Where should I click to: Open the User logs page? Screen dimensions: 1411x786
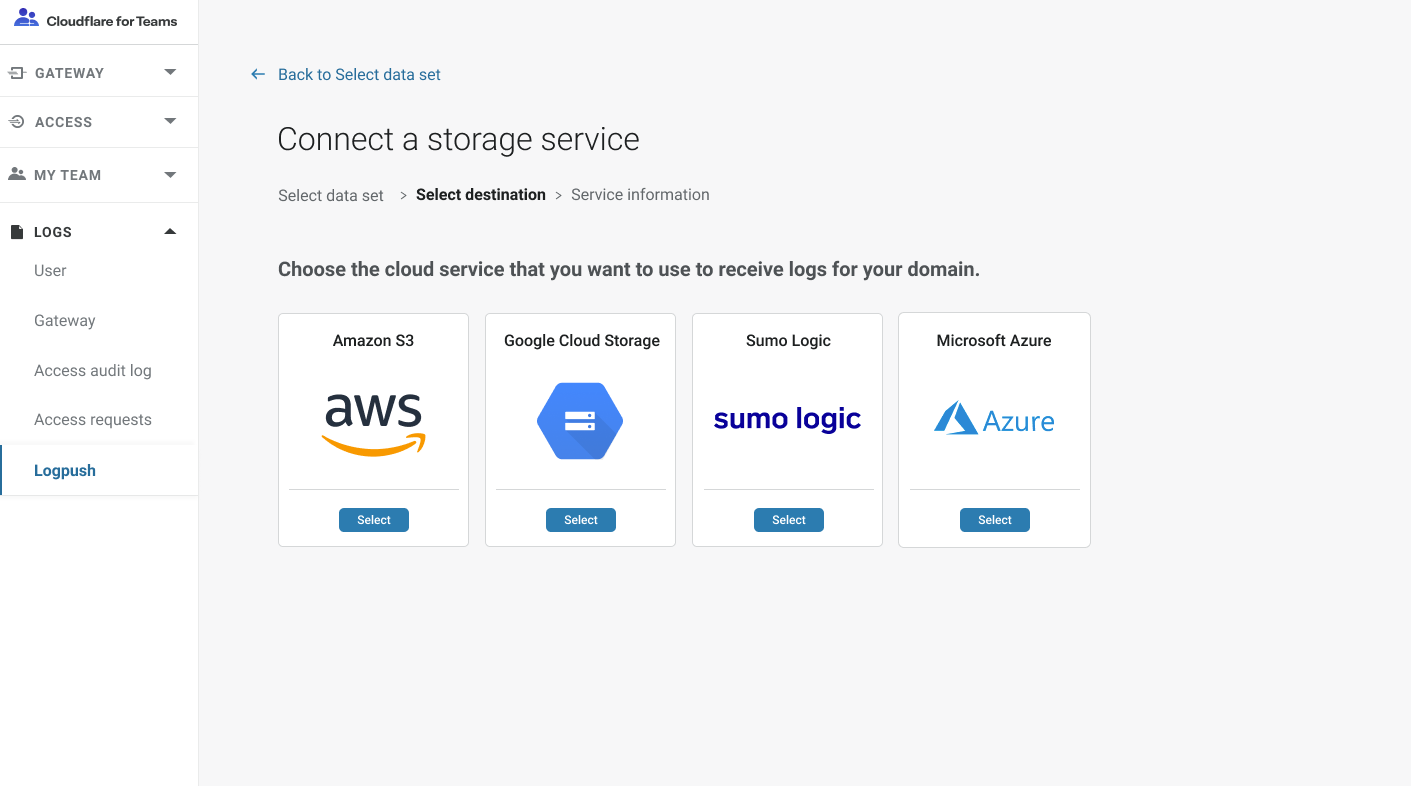pyautogui.click(x=50, y=271)
